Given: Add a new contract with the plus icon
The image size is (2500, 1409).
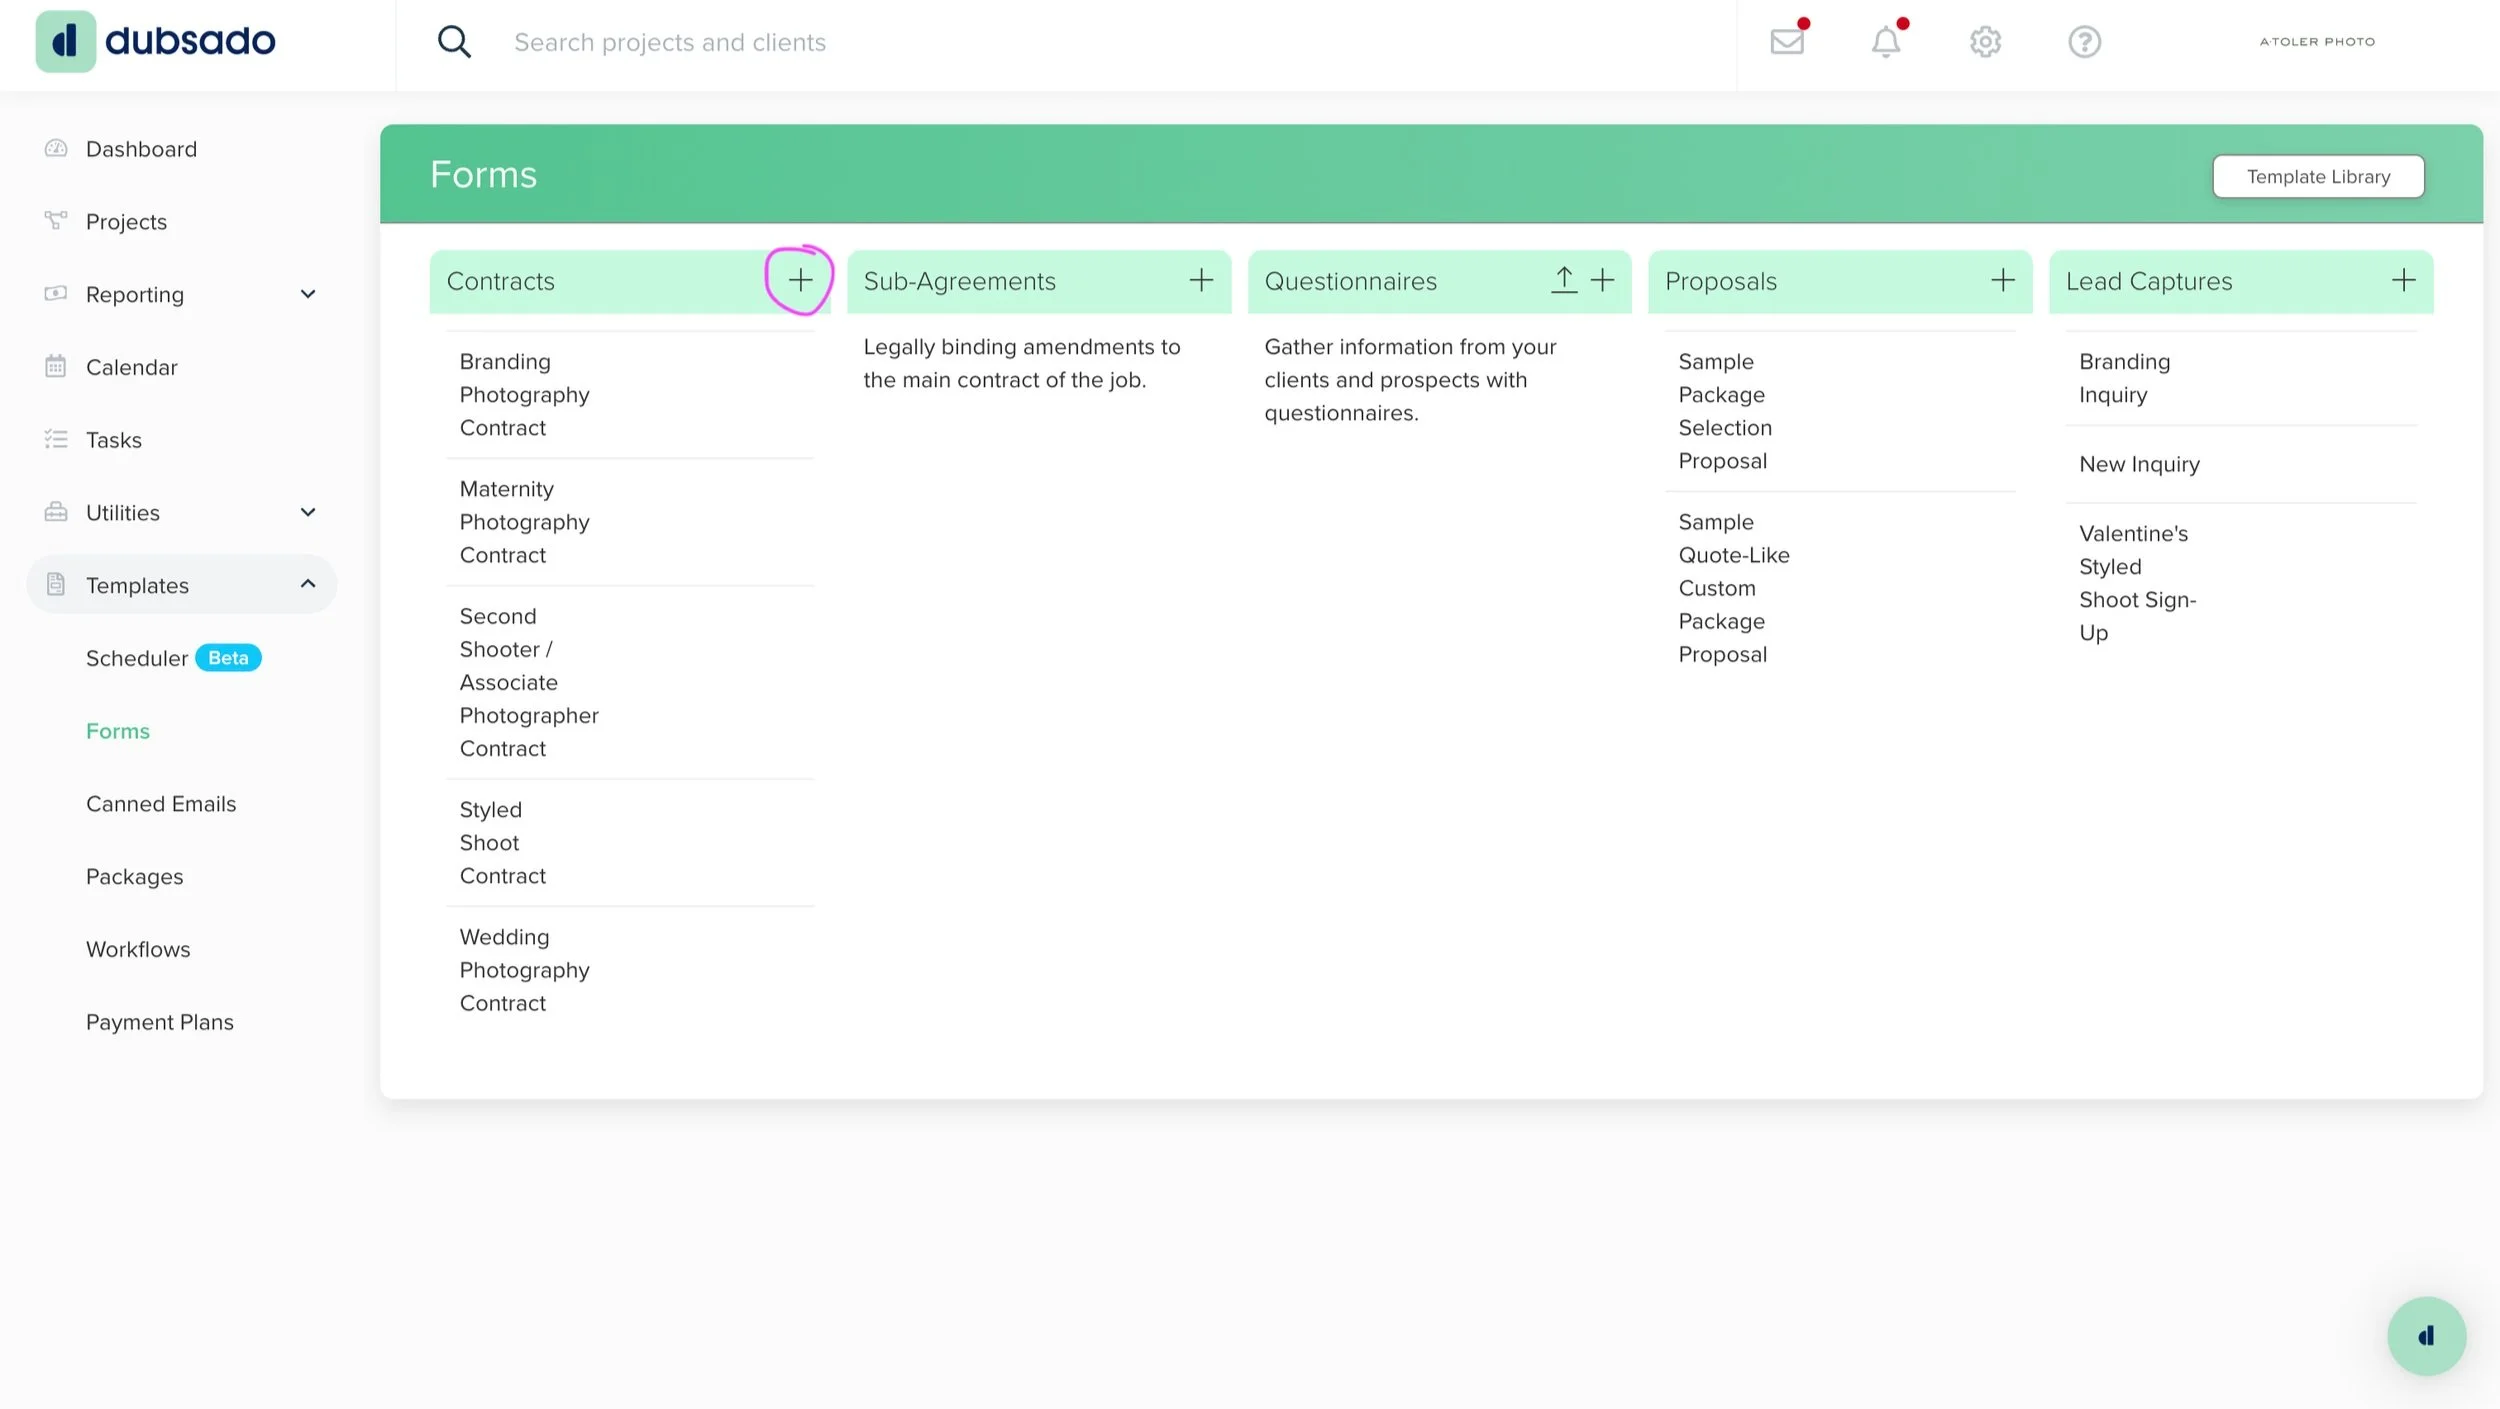Looking at the screenshot, I should tap(800, 281).
